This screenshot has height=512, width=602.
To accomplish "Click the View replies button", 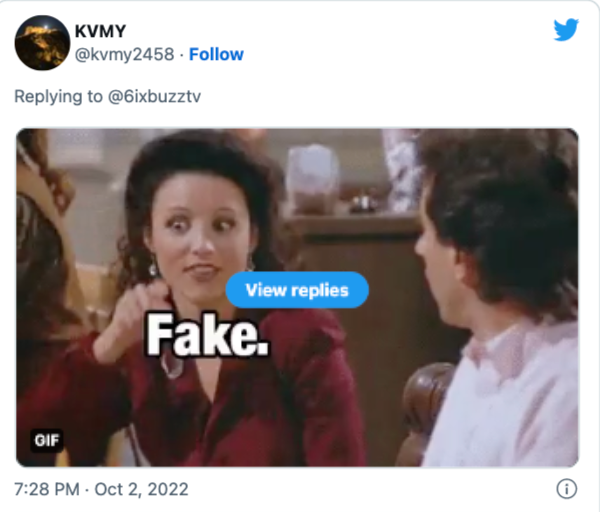I will pyautogui.click(x=297, y=290).
